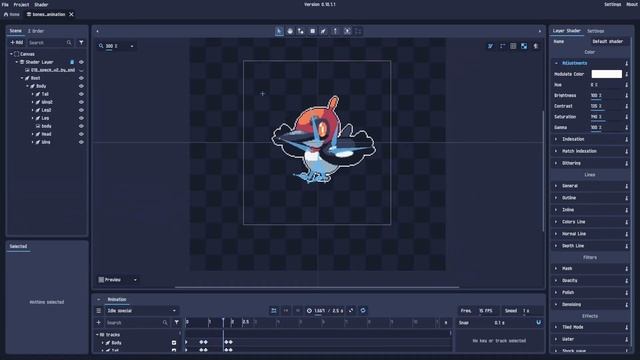Expand the Indexation section
Viewport: 640px width, 360px height.
tap(556, 139)
